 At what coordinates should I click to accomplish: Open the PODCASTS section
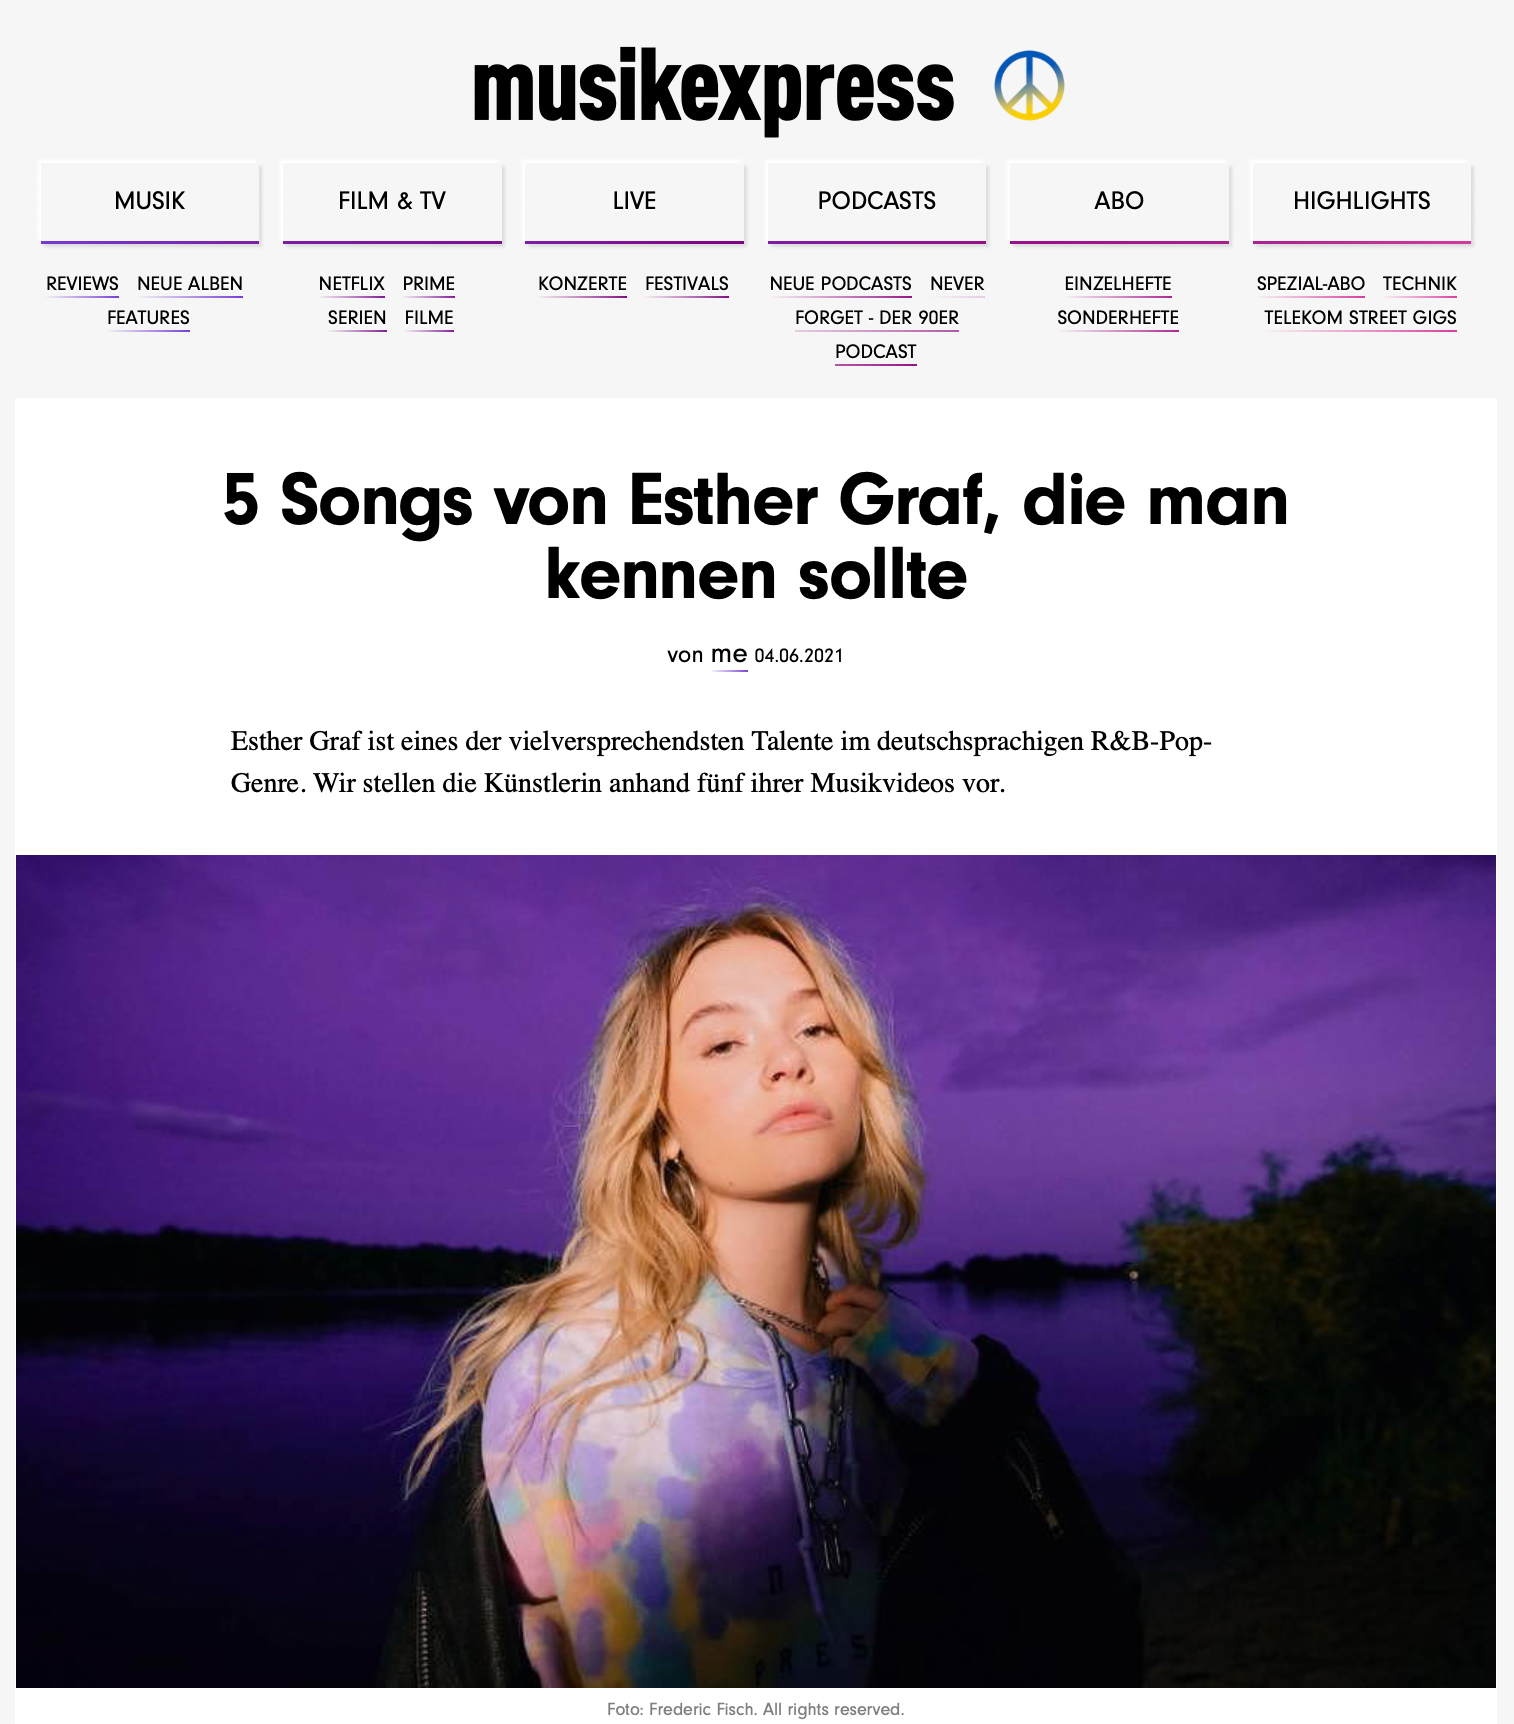click(x=877, y=201)
